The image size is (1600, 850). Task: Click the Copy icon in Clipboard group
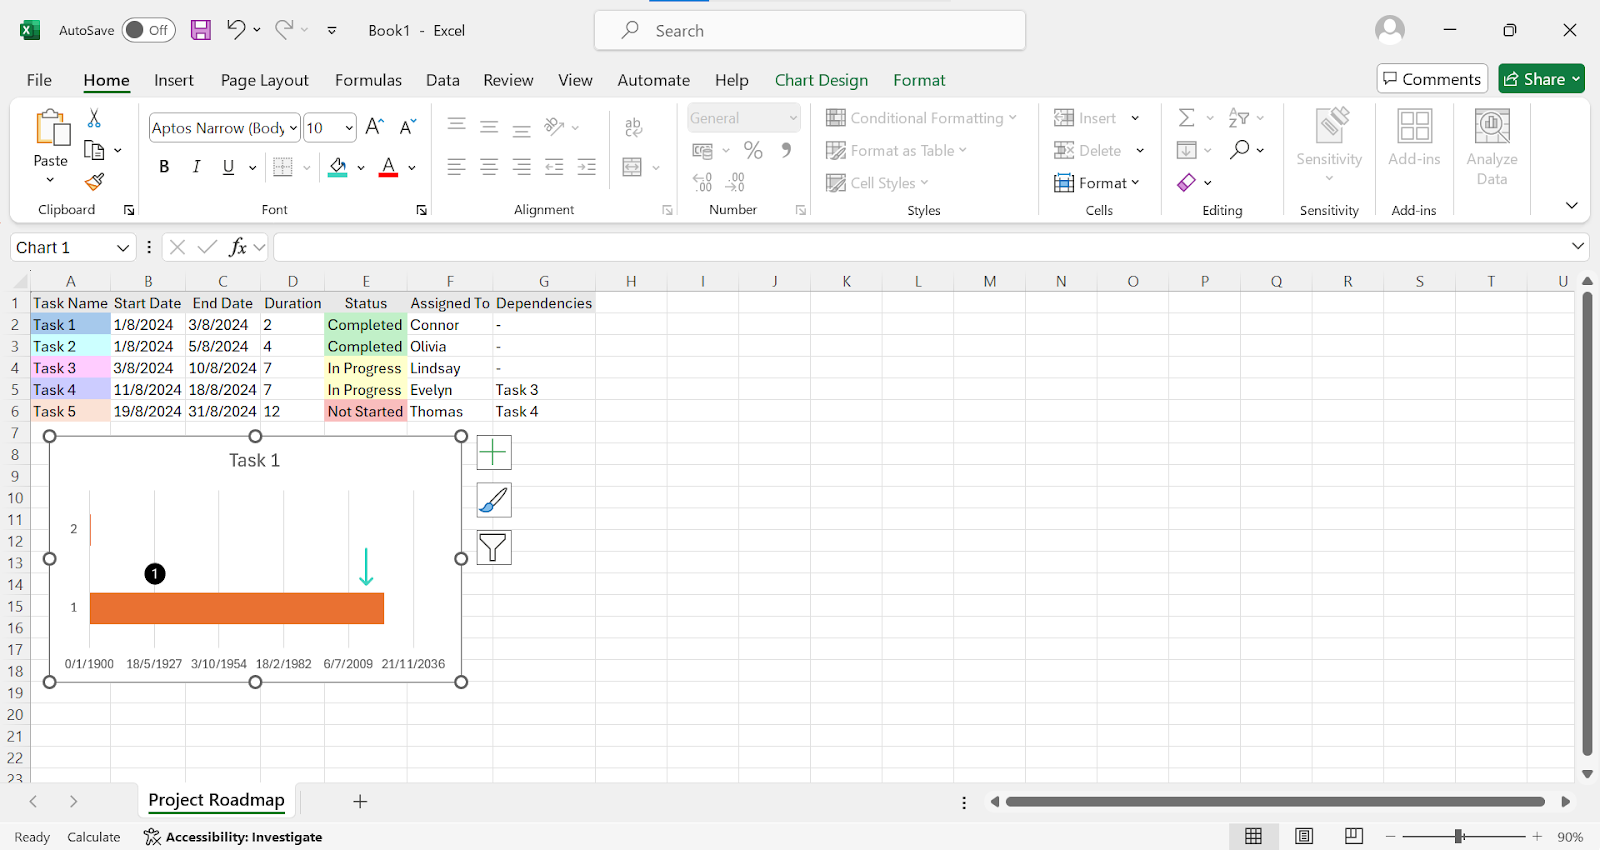(x=94, y=150)
